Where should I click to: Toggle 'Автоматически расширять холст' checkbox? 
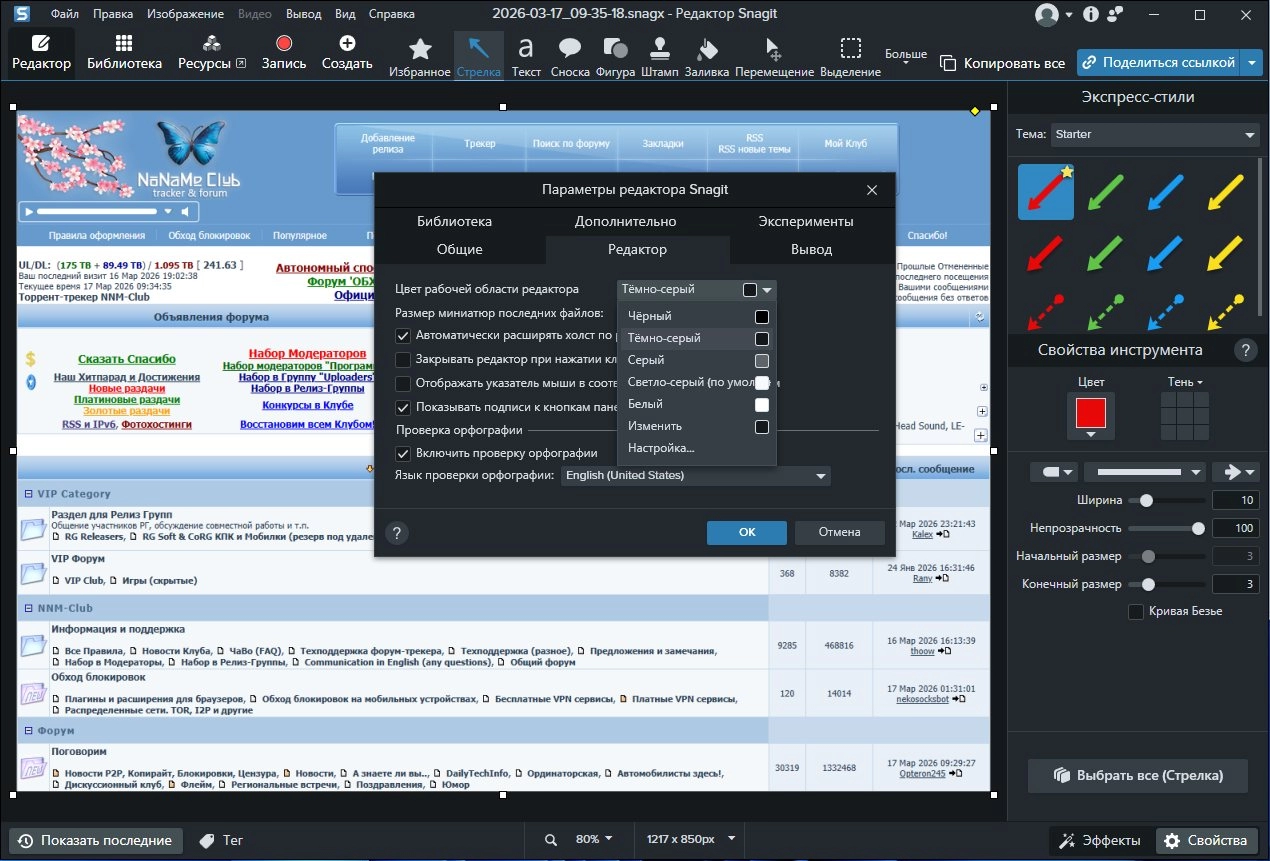click(403, 336)
